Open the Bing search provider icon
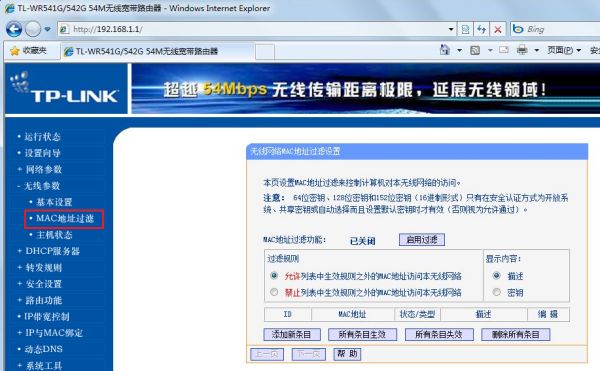This screenshot has width=600, height=371. [518, 29]
